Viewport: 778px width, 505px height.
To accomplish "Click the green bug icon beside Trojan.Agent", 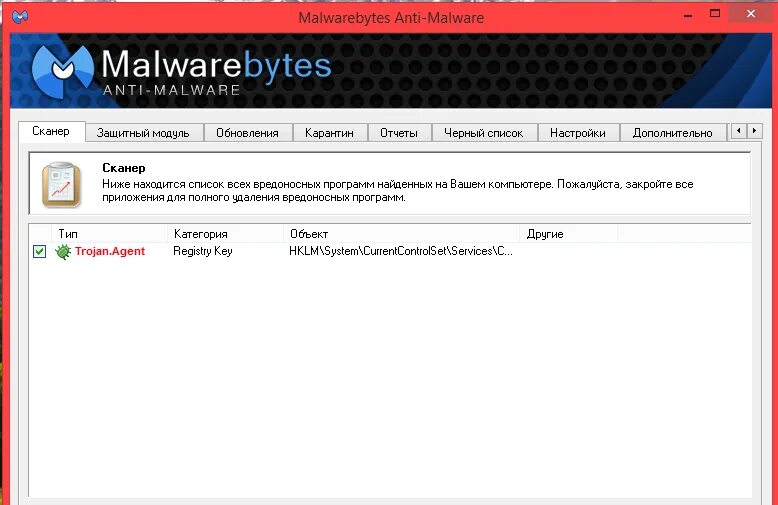I will click(x=63, y=252).
